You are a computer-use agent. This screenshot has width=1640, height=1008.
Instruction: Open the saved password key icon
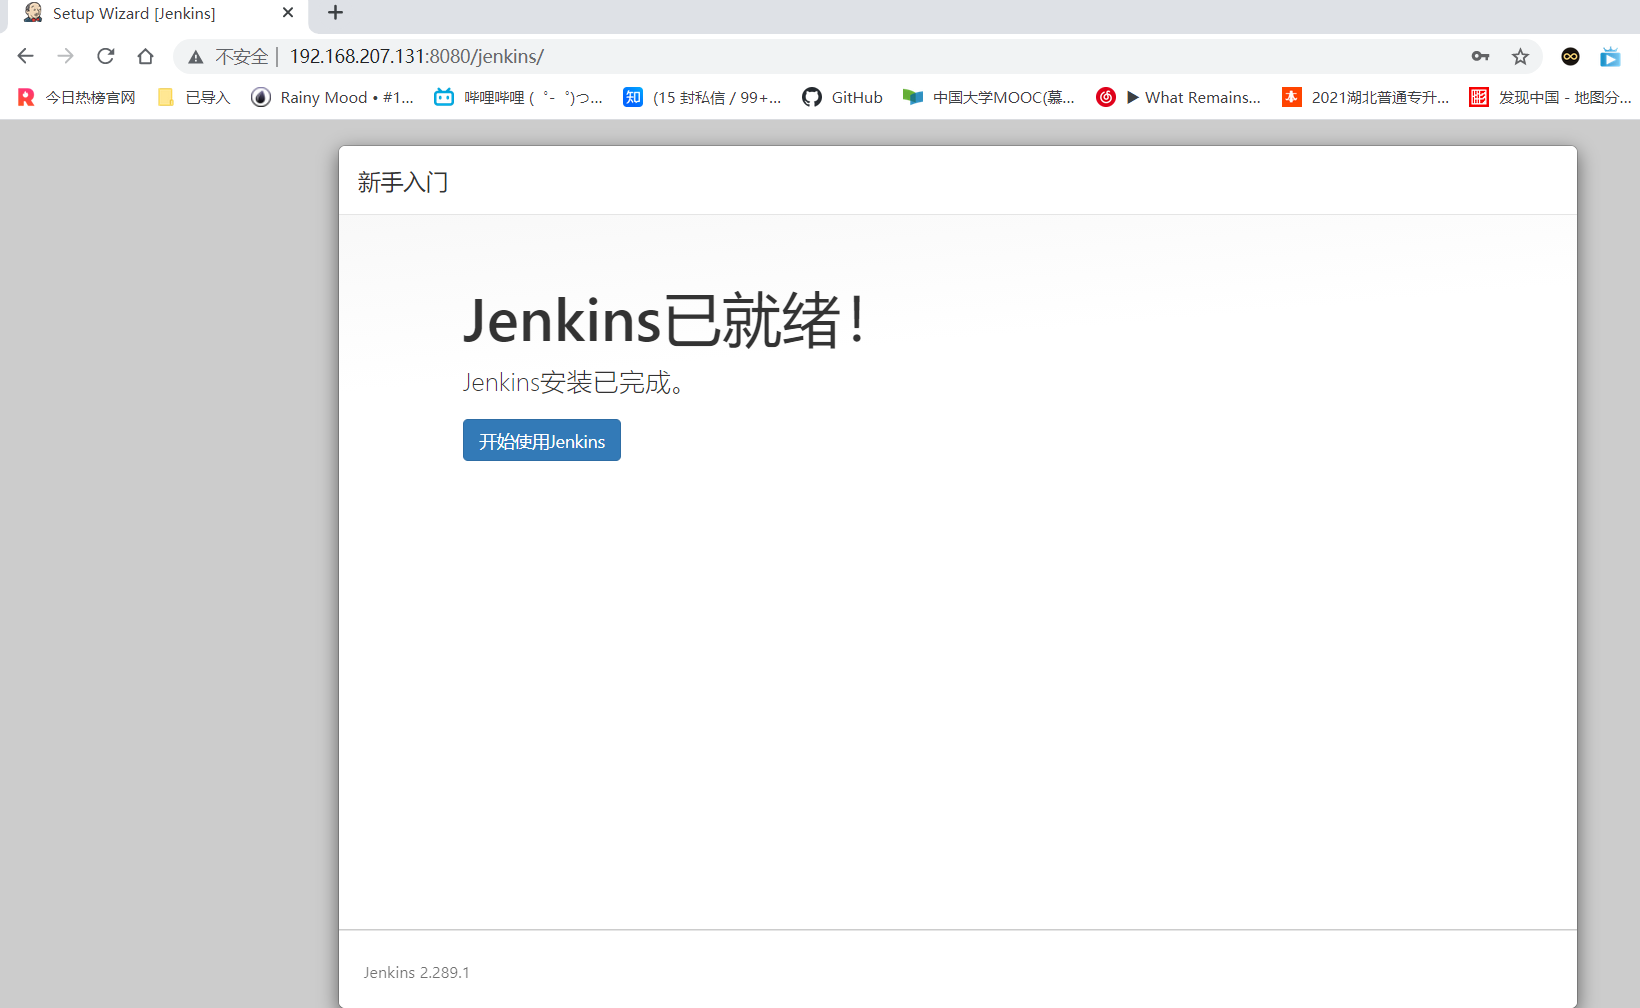tap(1481, 56)
